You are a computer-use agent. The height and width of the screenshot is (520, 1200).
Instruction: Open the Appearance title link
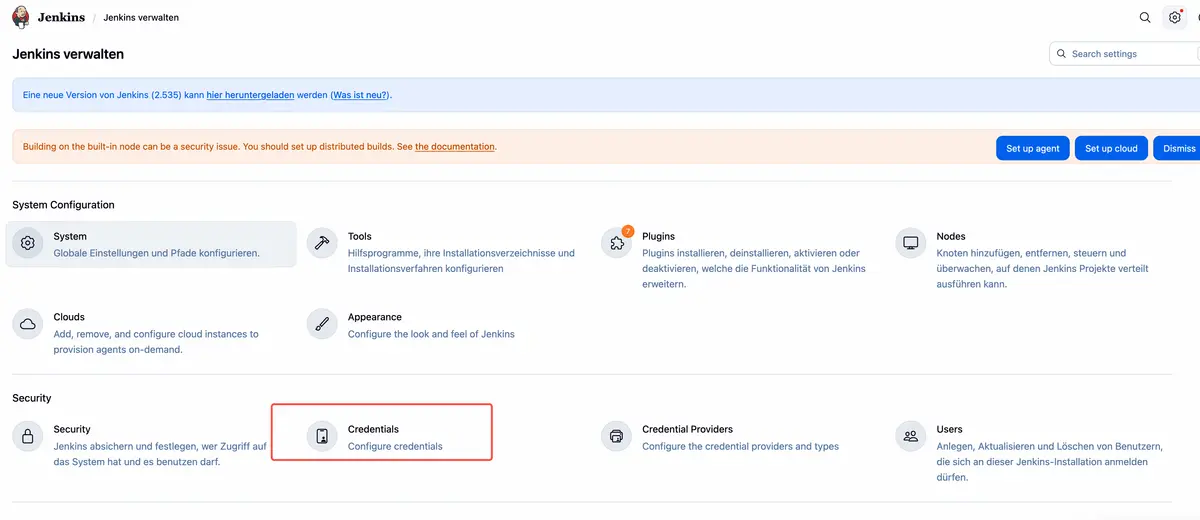[375, 317]
